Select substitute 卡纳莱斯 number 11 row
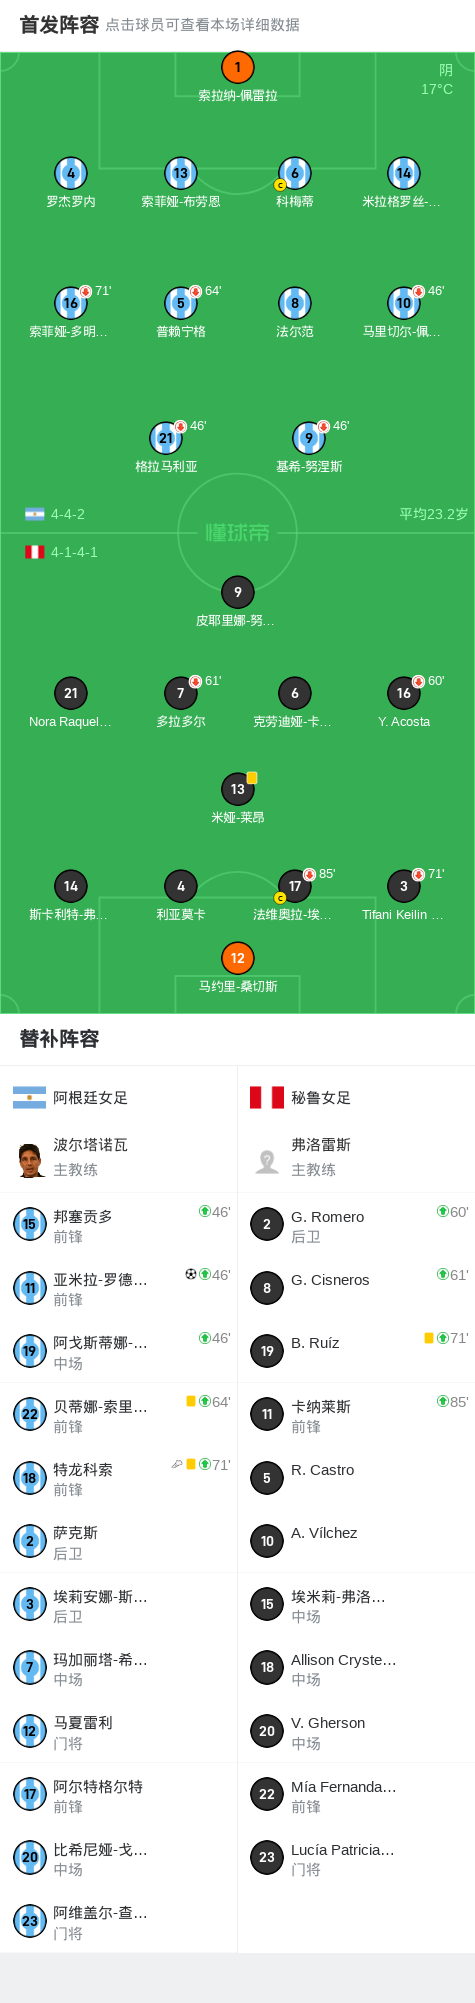Viewport: 475px width, 2003px height. tap(356, 1415)
